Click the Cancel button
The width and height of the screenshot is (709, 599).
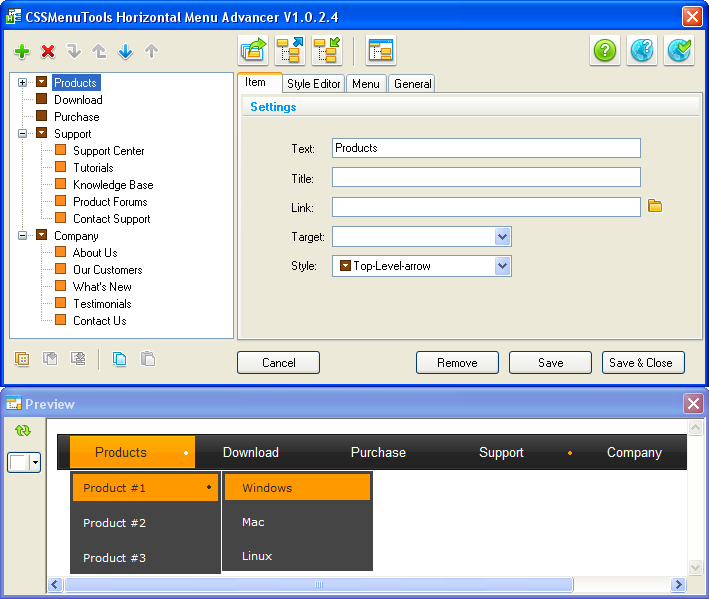pos(279,363)
